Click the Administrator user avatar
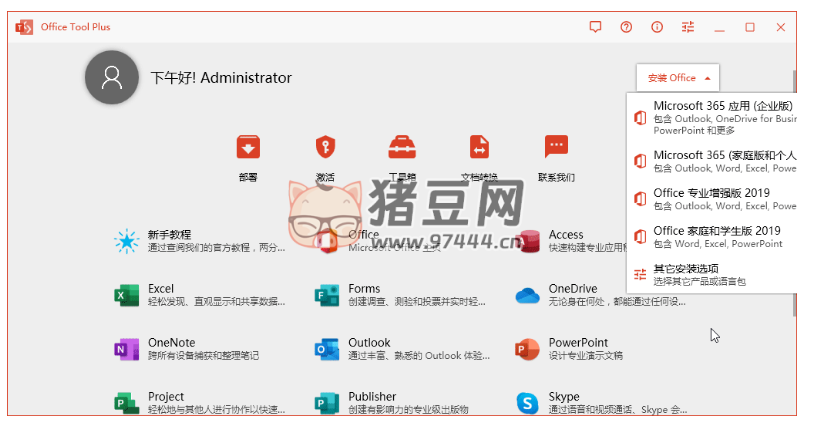814x426 pixels. click(x=112, y=78)
